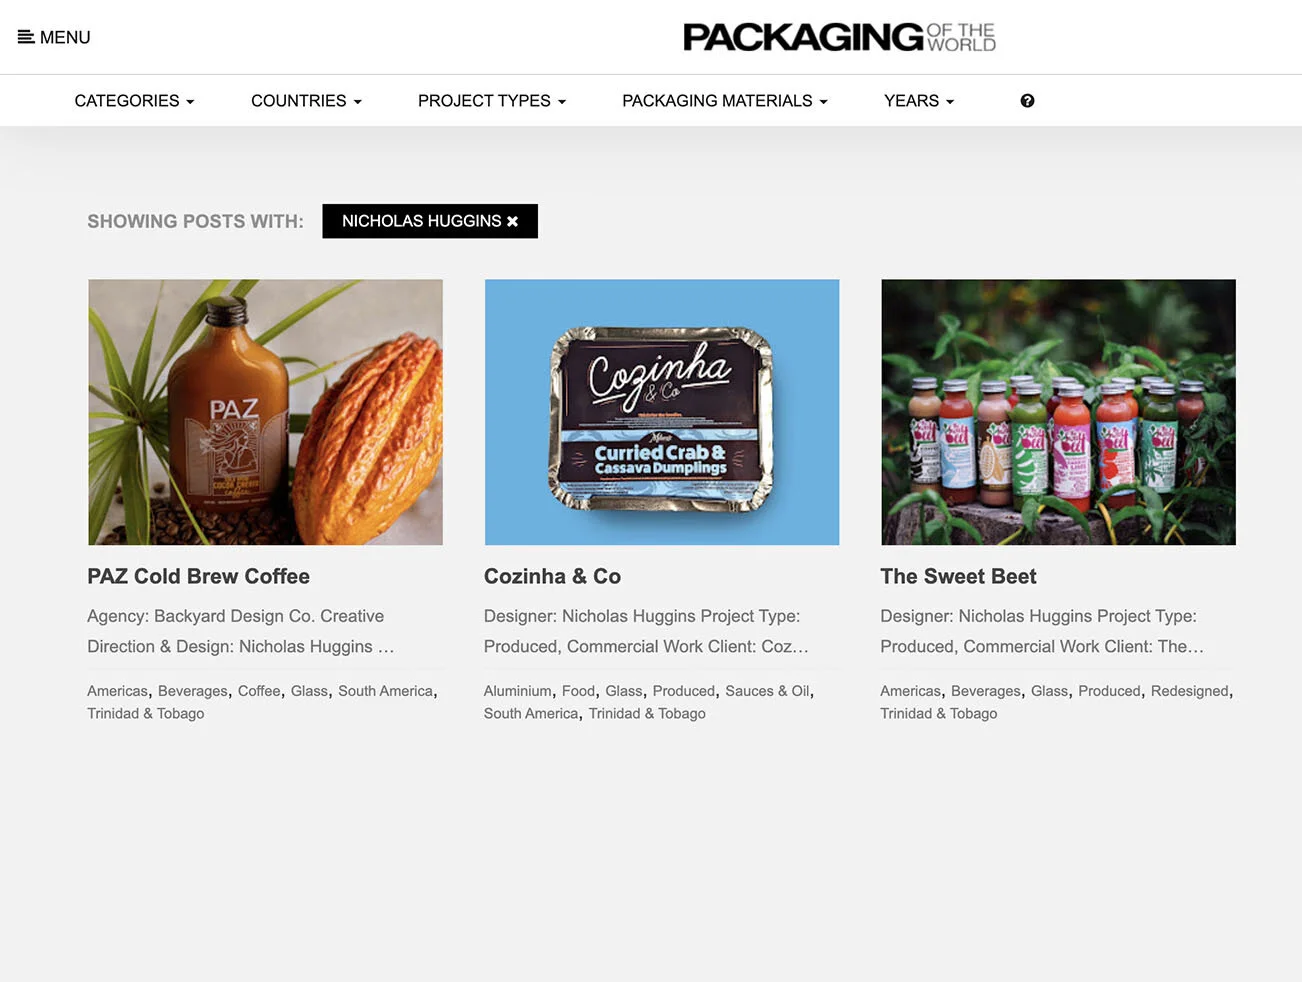Filter by the Sauces & Oil tag
Image resolution: width=1302 pixels, height=982 pixels.
(768, 691)
